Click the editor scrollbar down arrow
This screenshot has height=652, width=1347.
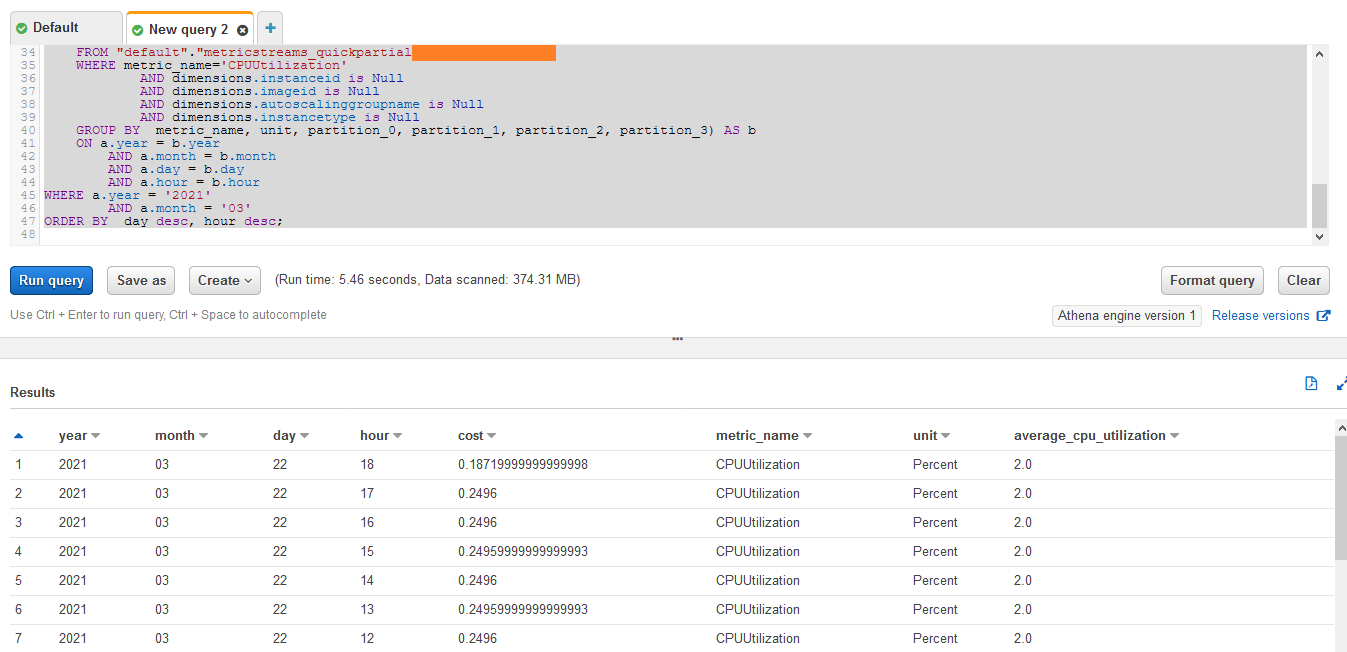(x=1319, y=237)
